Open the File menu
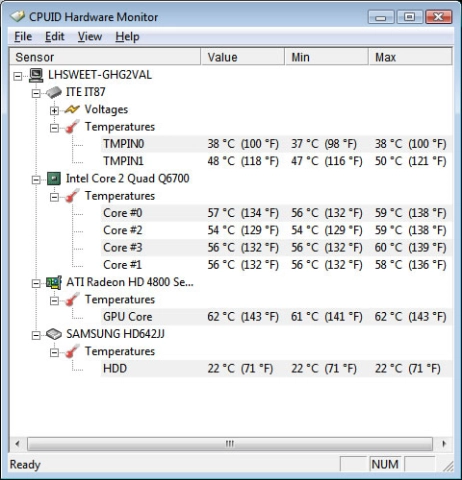This screenshot has height=480, width=462. [x=23, y=36]
